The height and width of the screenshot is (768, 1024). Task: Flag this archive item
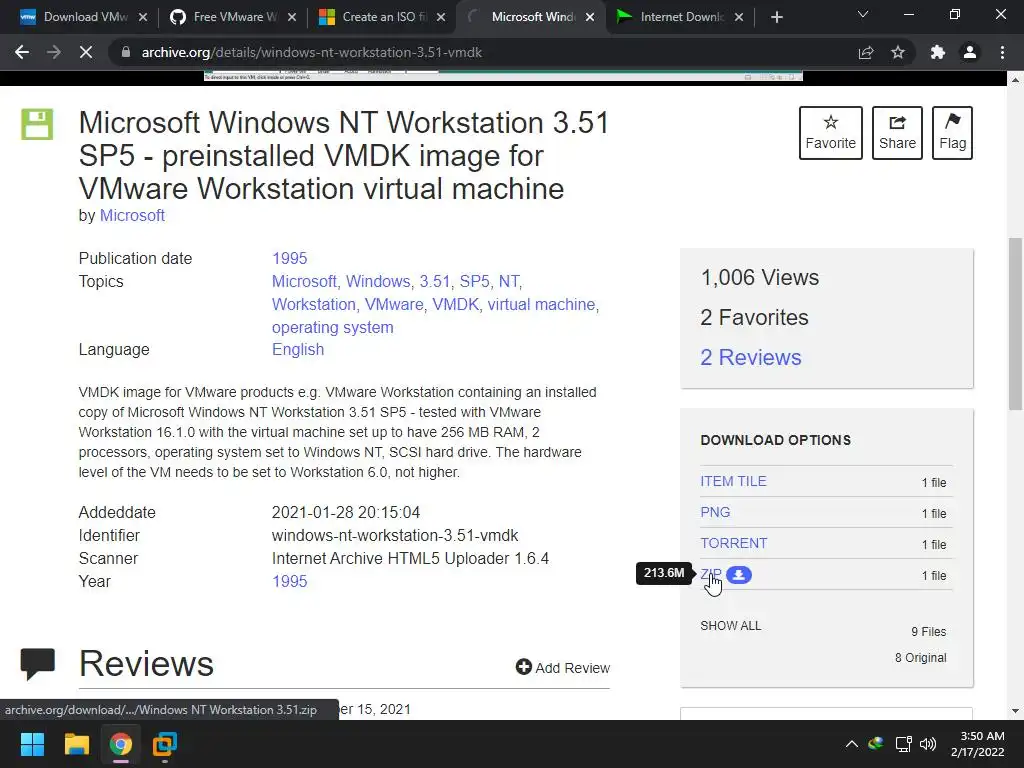[x=952, y=133]
